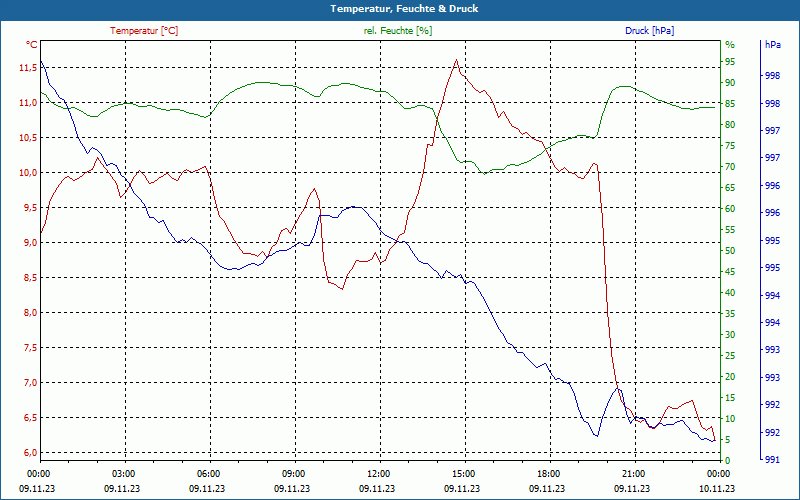Click the '%' unit label on humidity axis
Image resolution: width=800 pixels, height=500 pixels.
(x=730, y=45)
